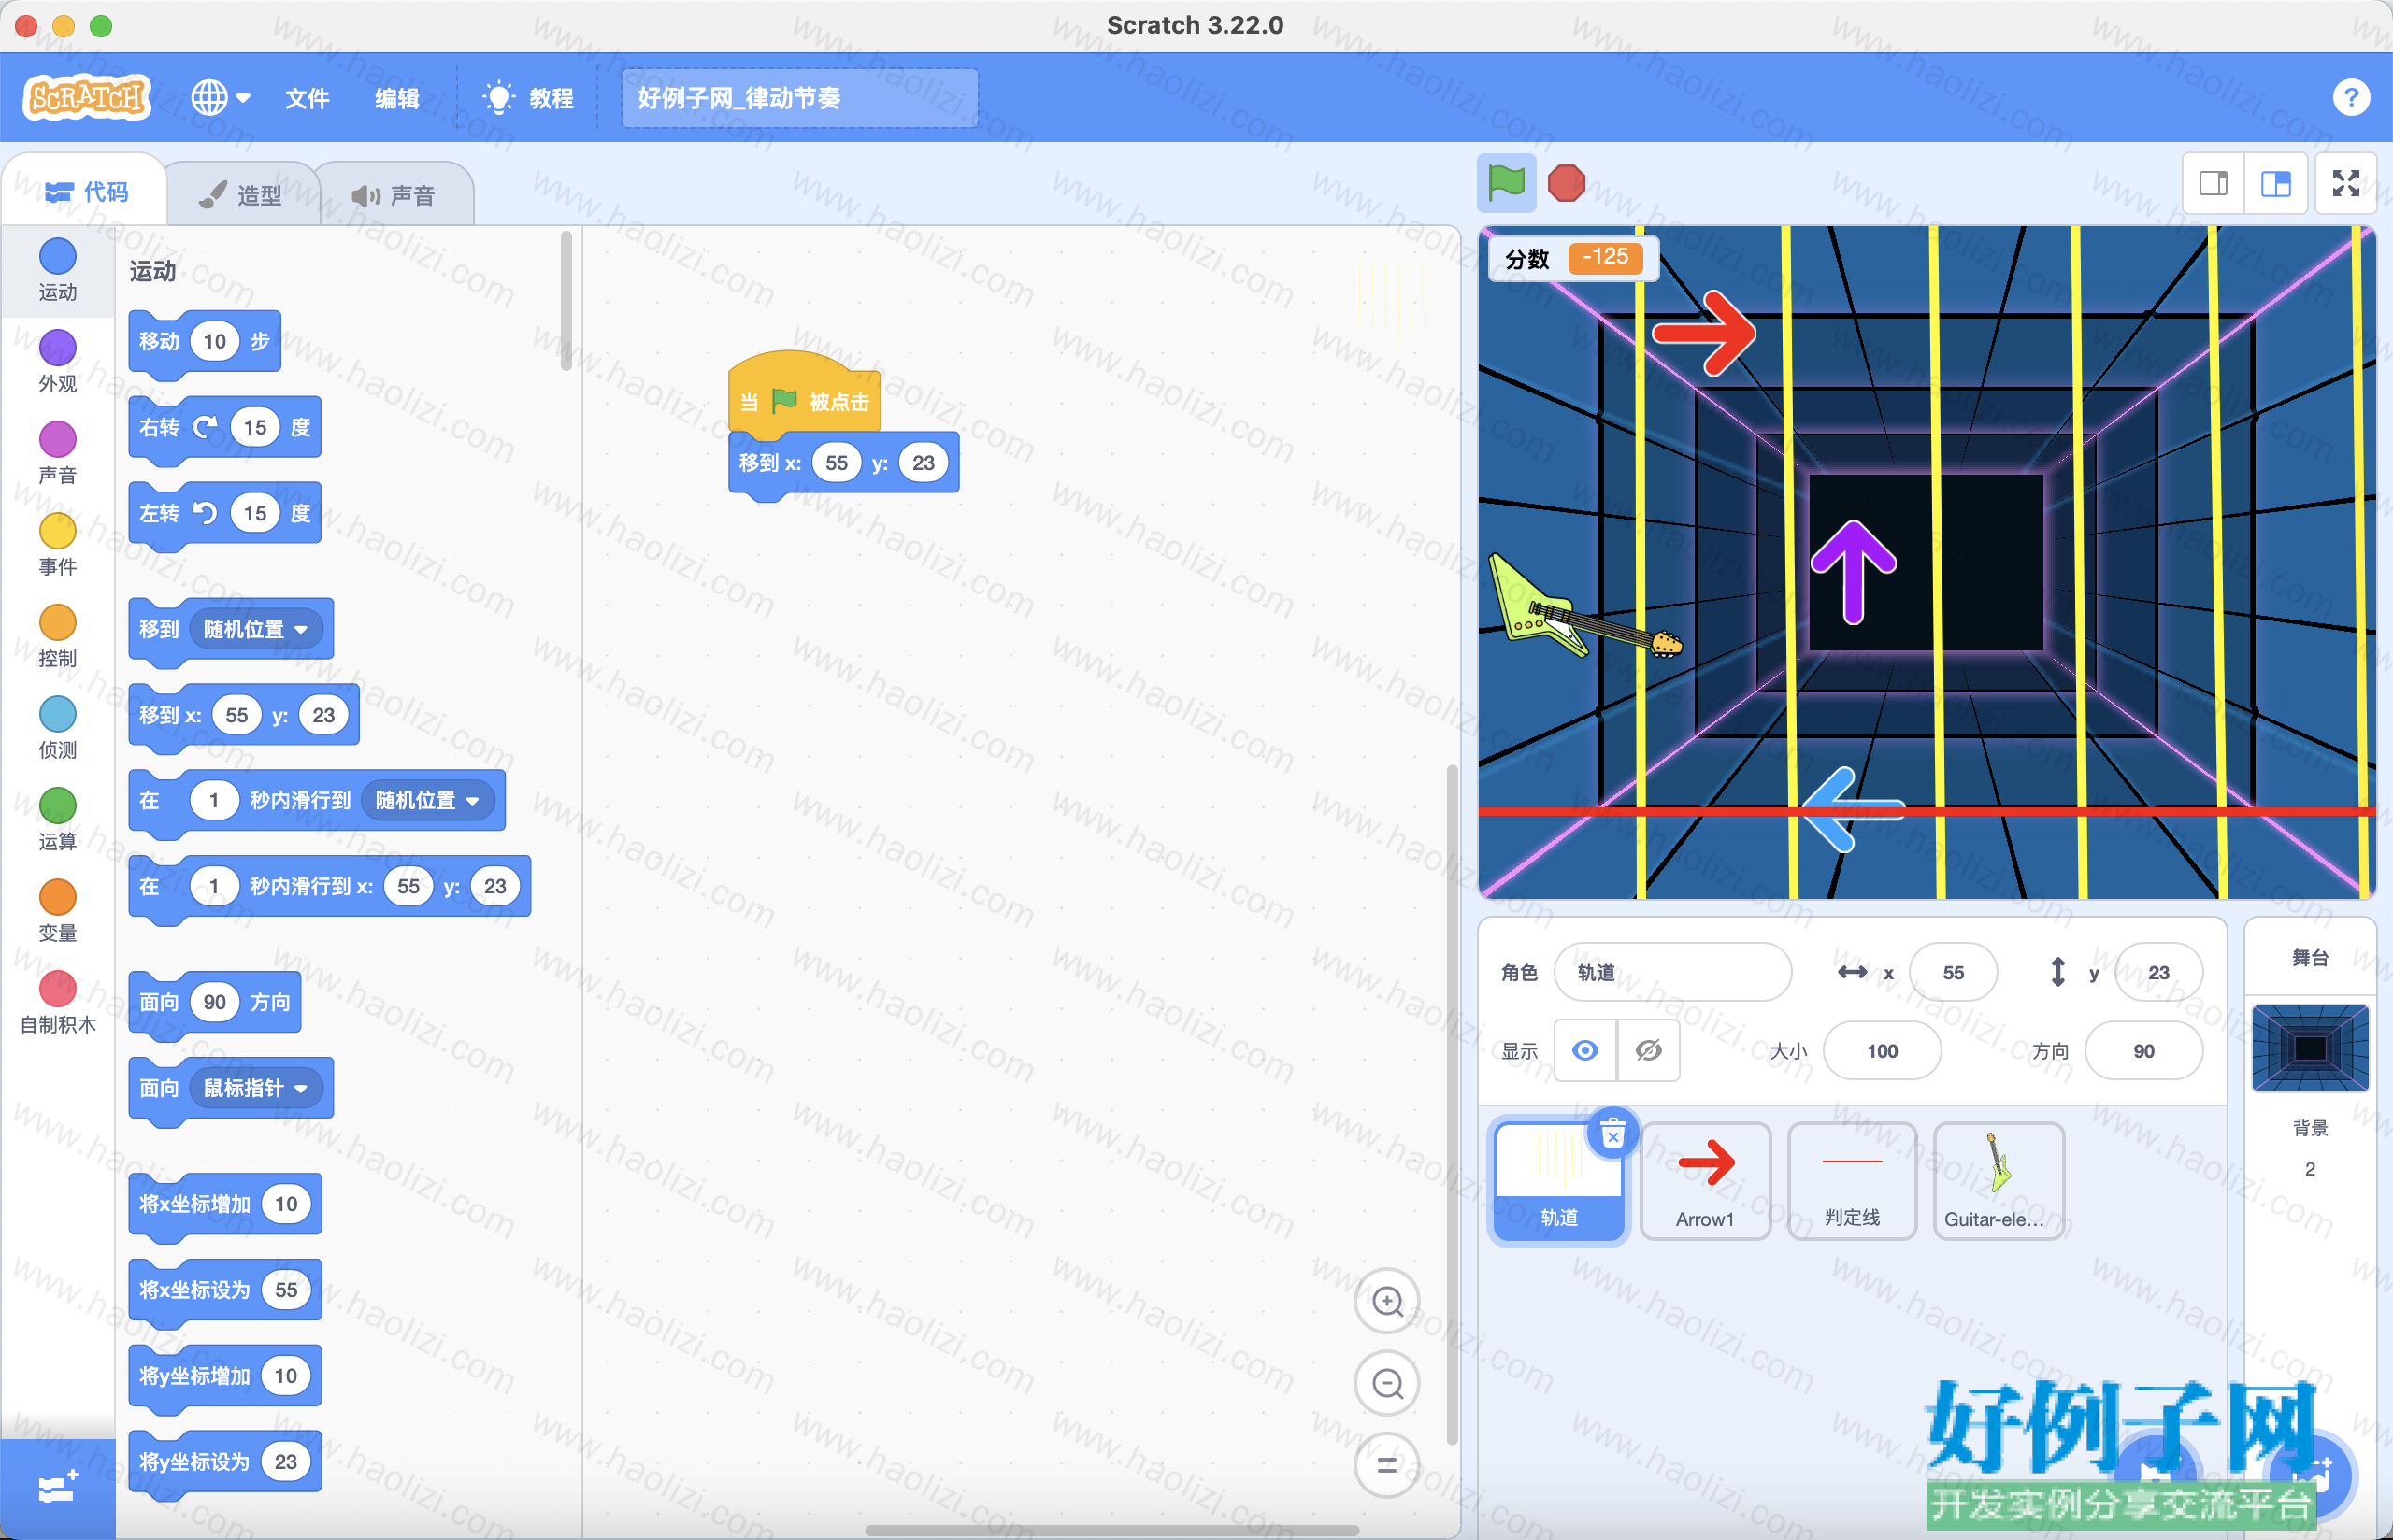Open the help question mark icon
The height and width of the screenshot is (1540, 2393).
(2351, 97)
